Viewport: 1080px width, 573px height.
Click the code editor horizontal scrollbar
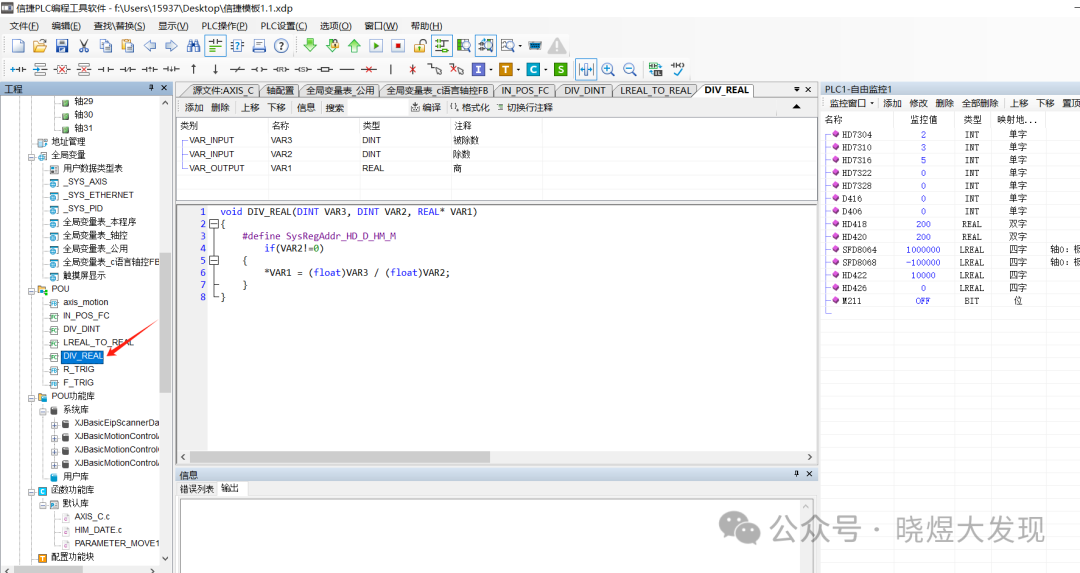click(340, 457)
